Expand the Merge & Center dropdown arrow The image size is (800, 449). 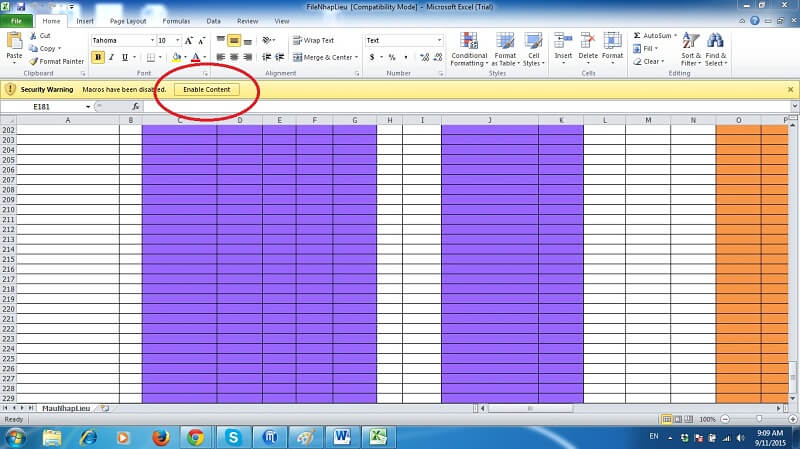point(357,57)
